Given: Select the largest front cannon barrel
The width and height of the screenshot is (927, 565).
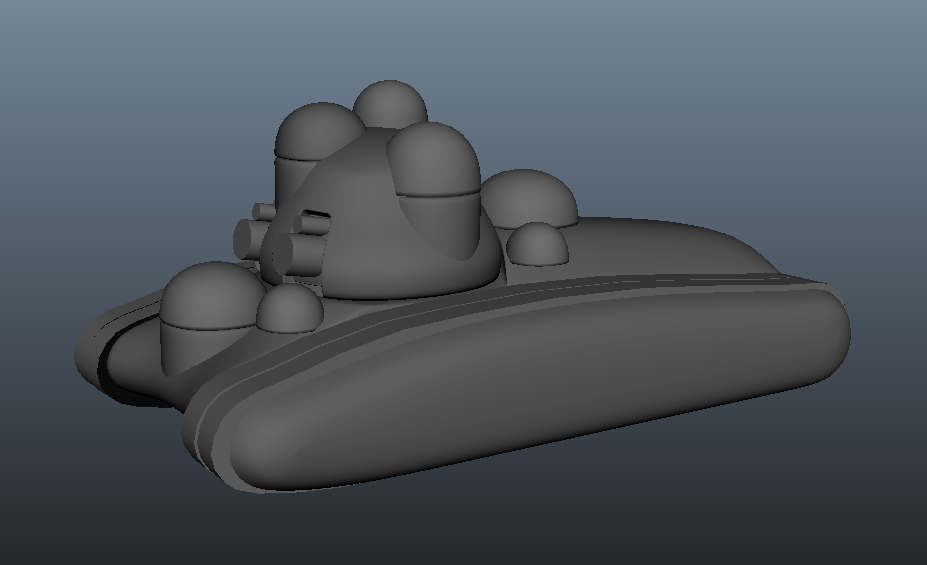Looking at the screenshot, I should pos(297,254).
